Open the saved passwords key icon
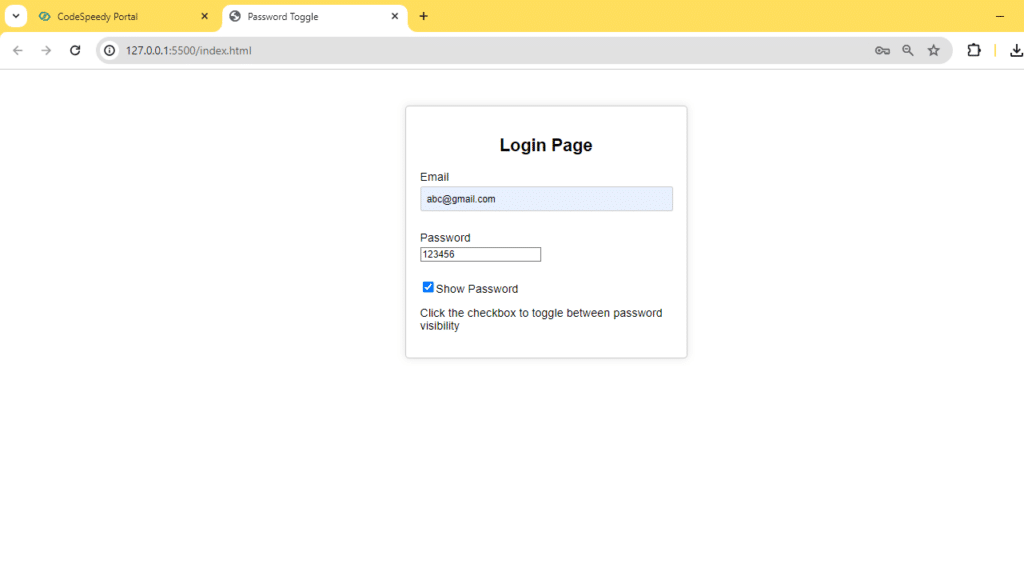 click(x=882, y=50)
